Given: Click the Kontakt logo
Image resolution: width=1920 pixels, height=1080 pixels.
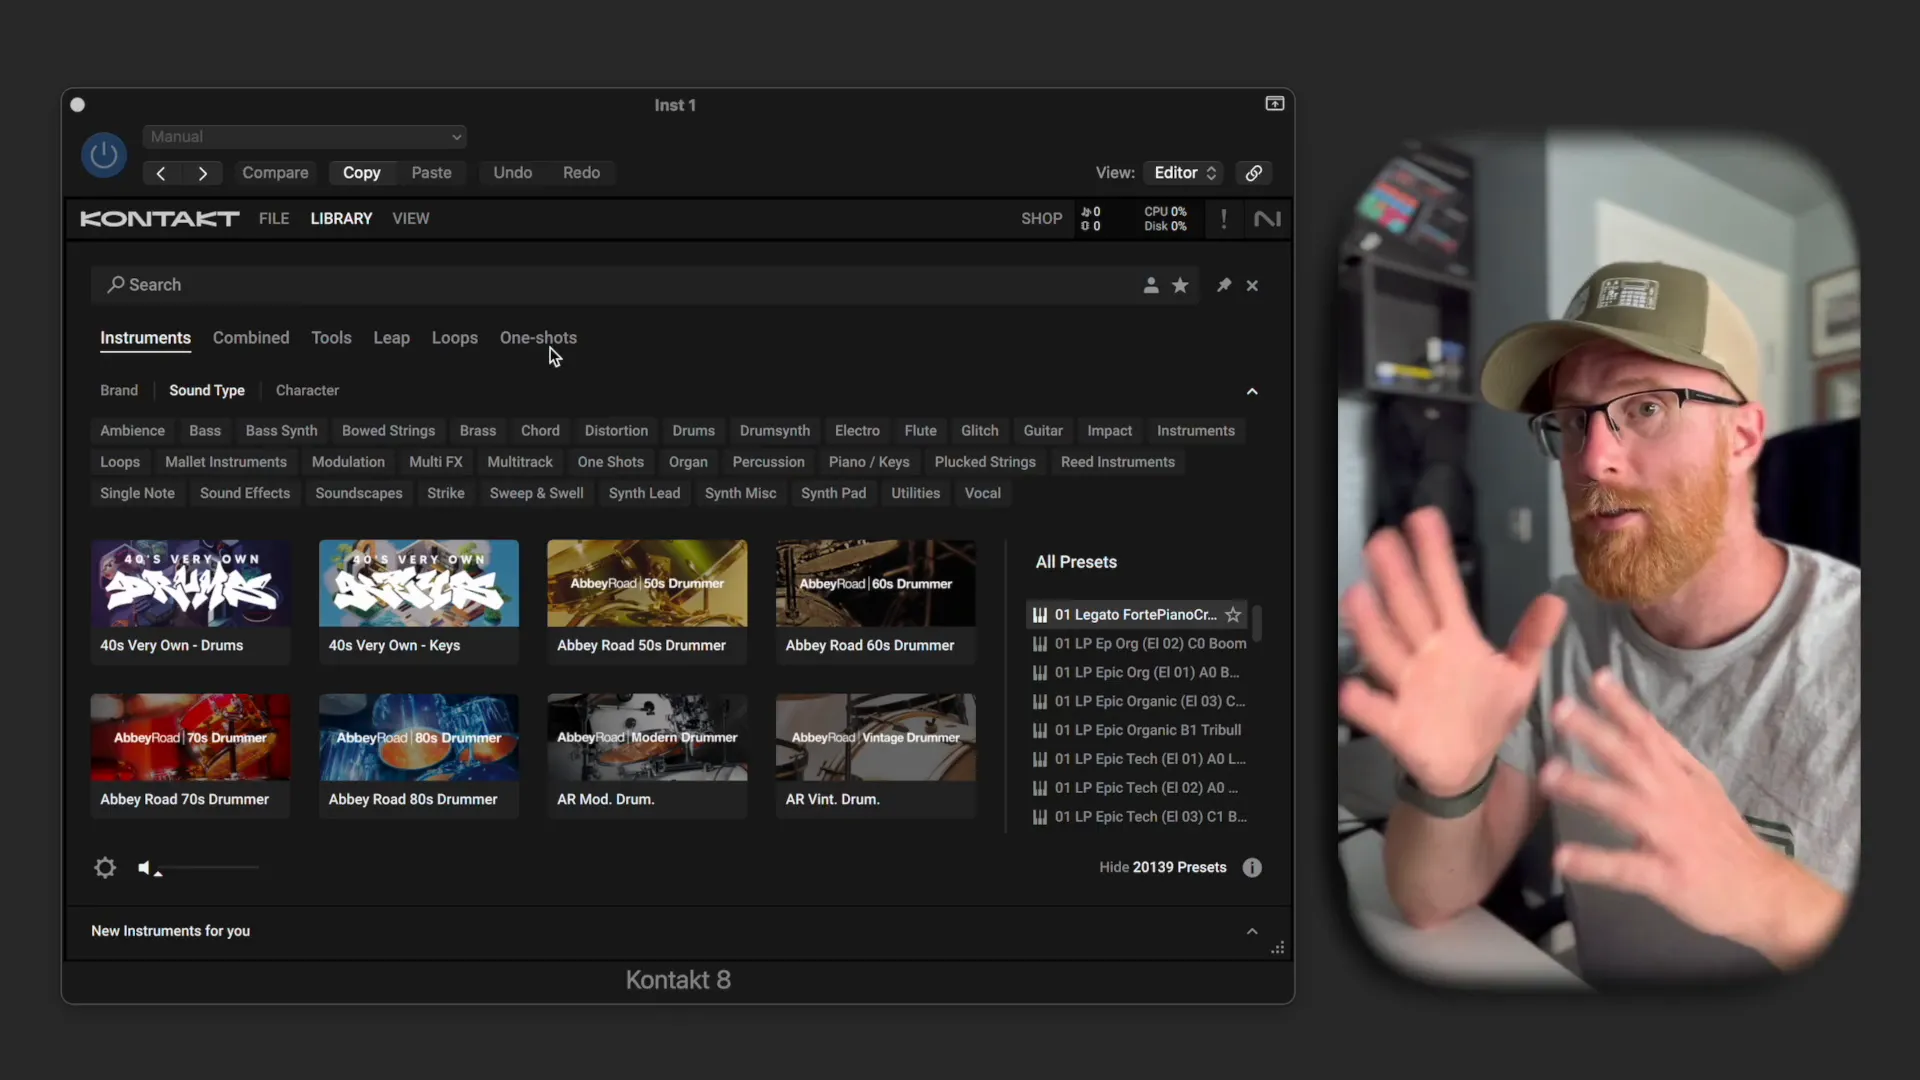Looking at the screenshot, I should (x=160, y=219).
